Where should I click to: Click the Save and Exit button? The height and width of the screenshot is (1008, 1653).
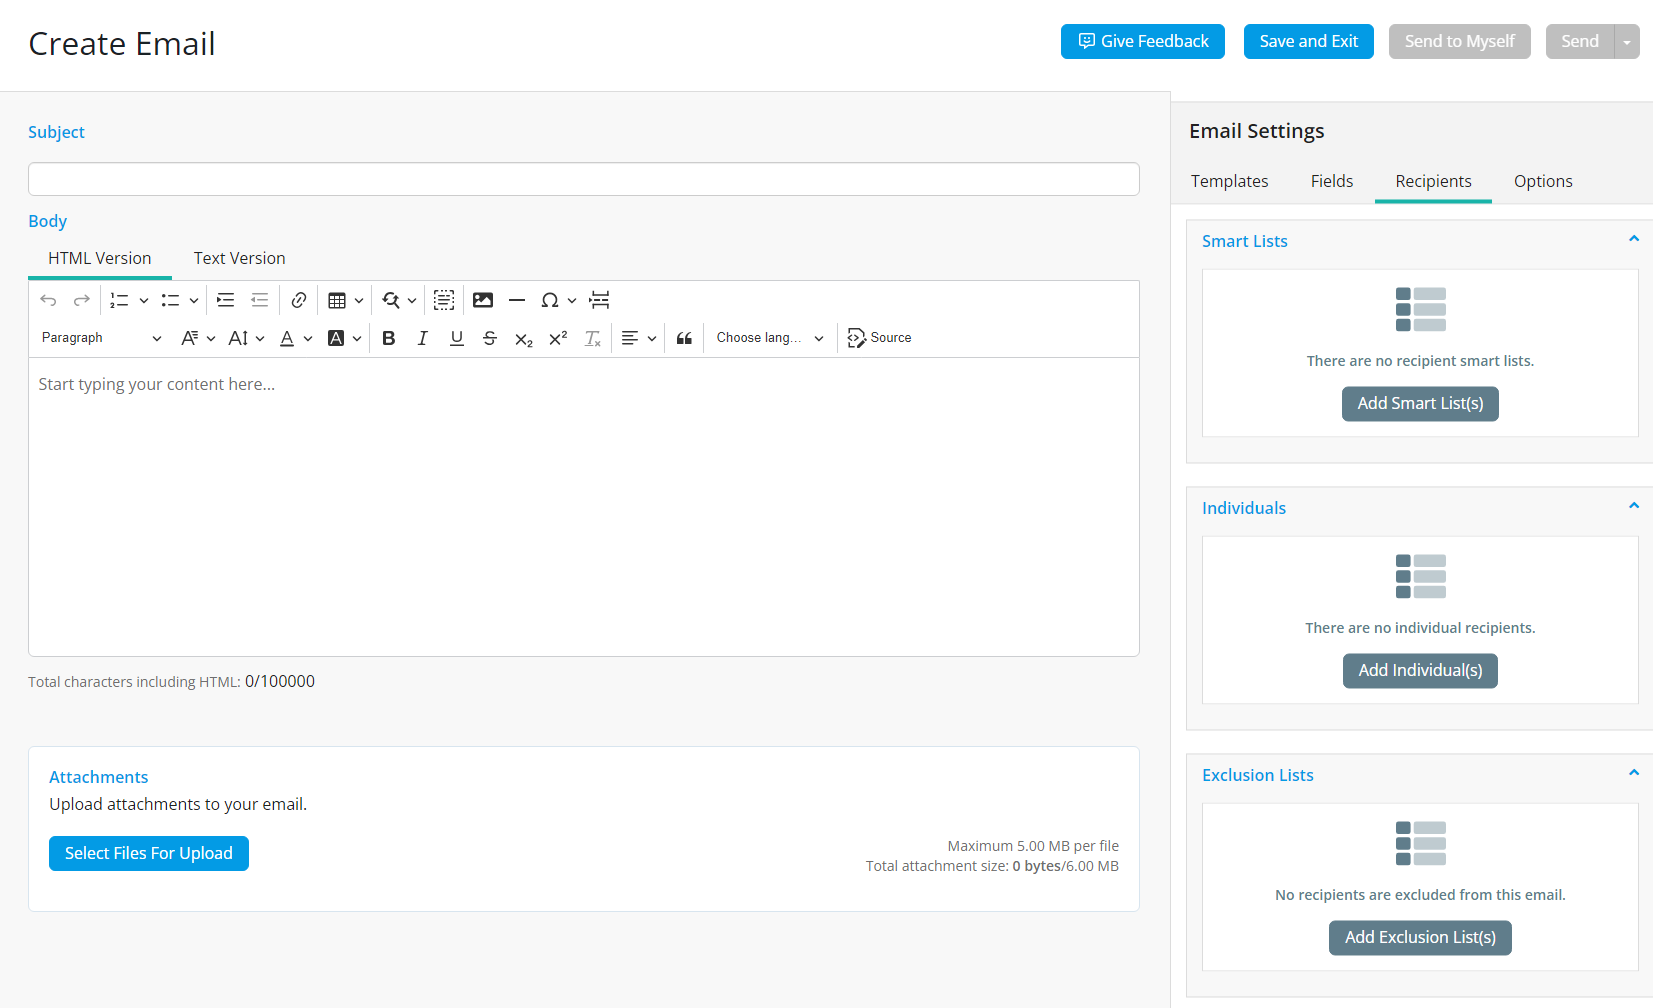pyautogui.click(x=1308, y=41)
